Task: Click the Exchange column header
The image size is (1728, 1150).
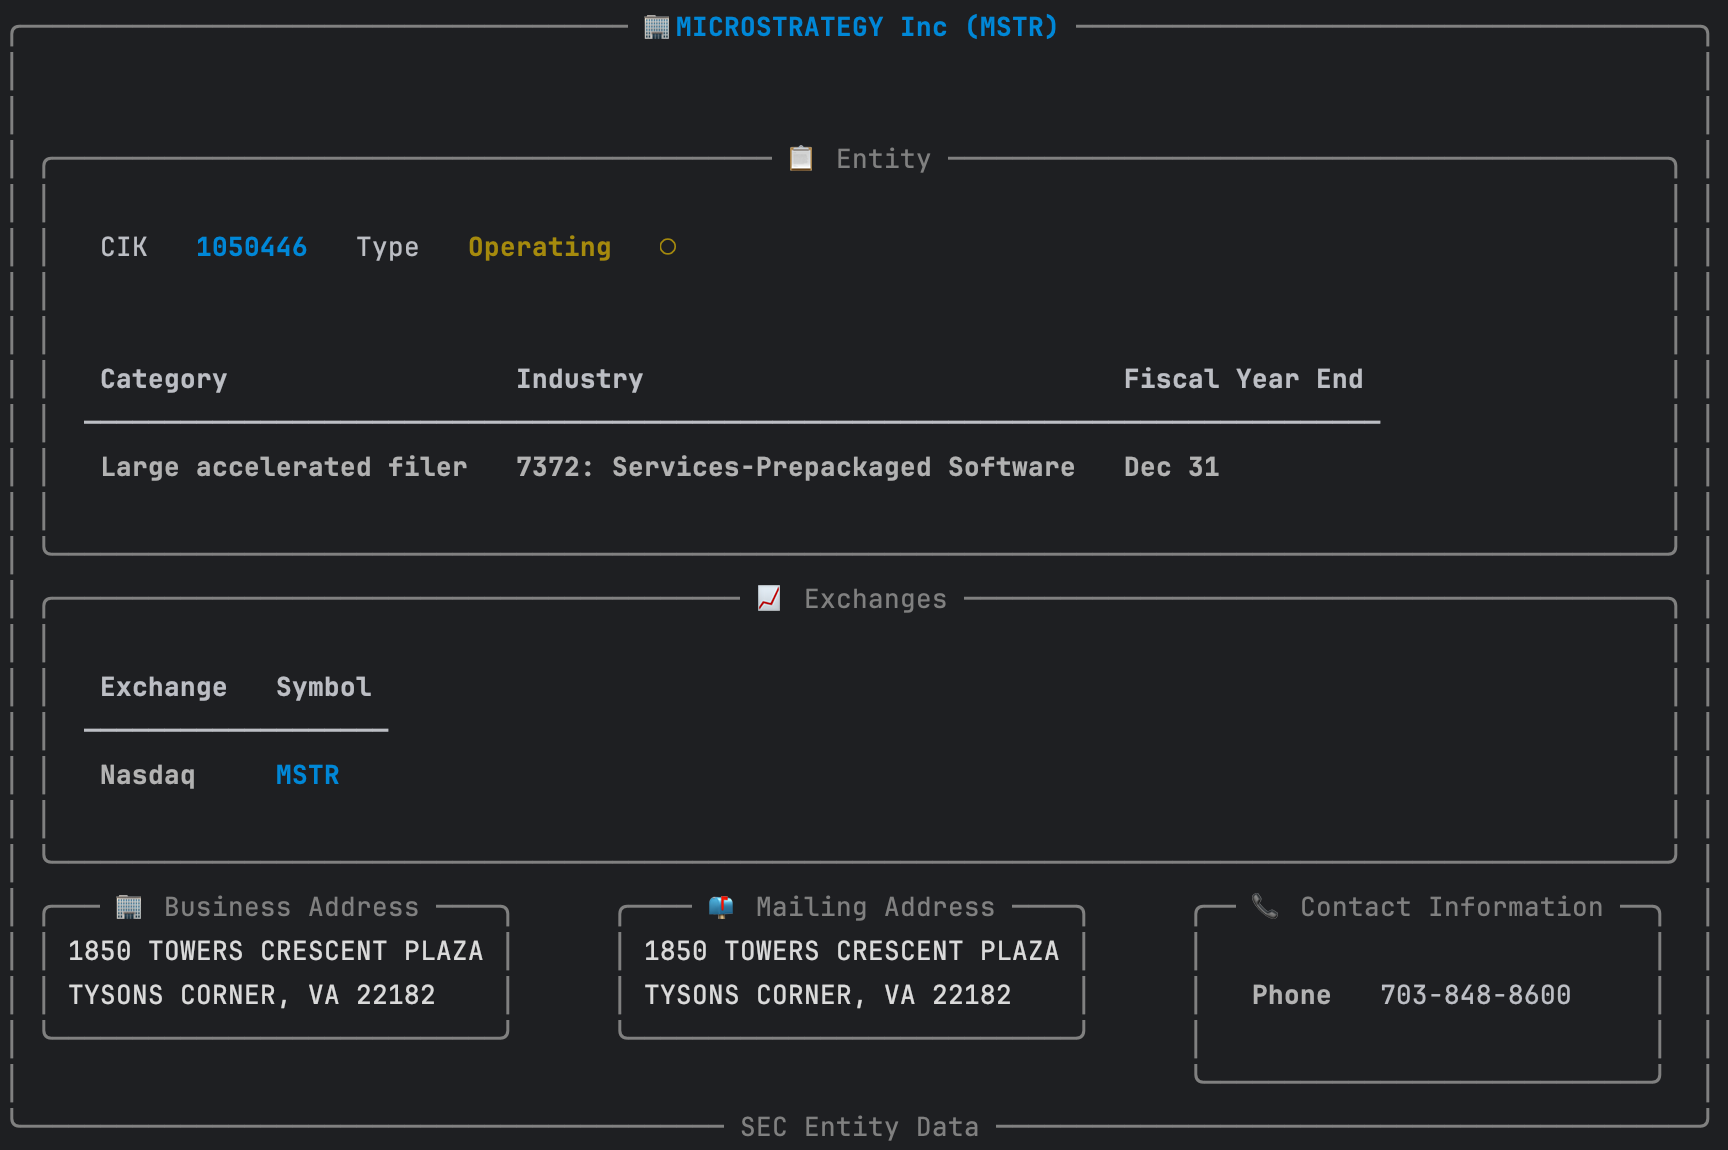Action: 164,687
